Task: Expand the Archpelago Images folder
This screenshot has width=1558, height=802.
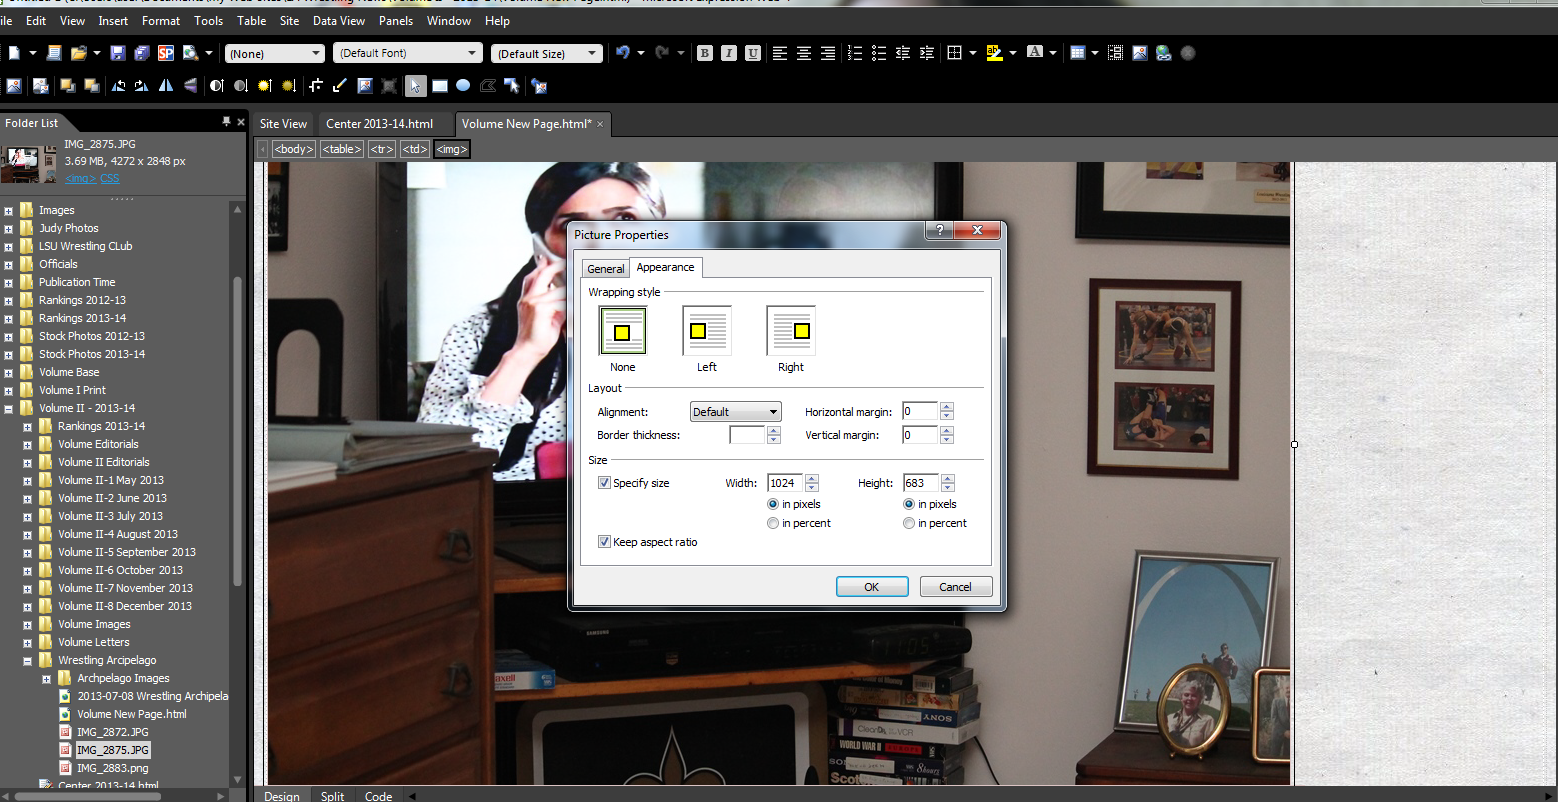Action: click(46, 678)
